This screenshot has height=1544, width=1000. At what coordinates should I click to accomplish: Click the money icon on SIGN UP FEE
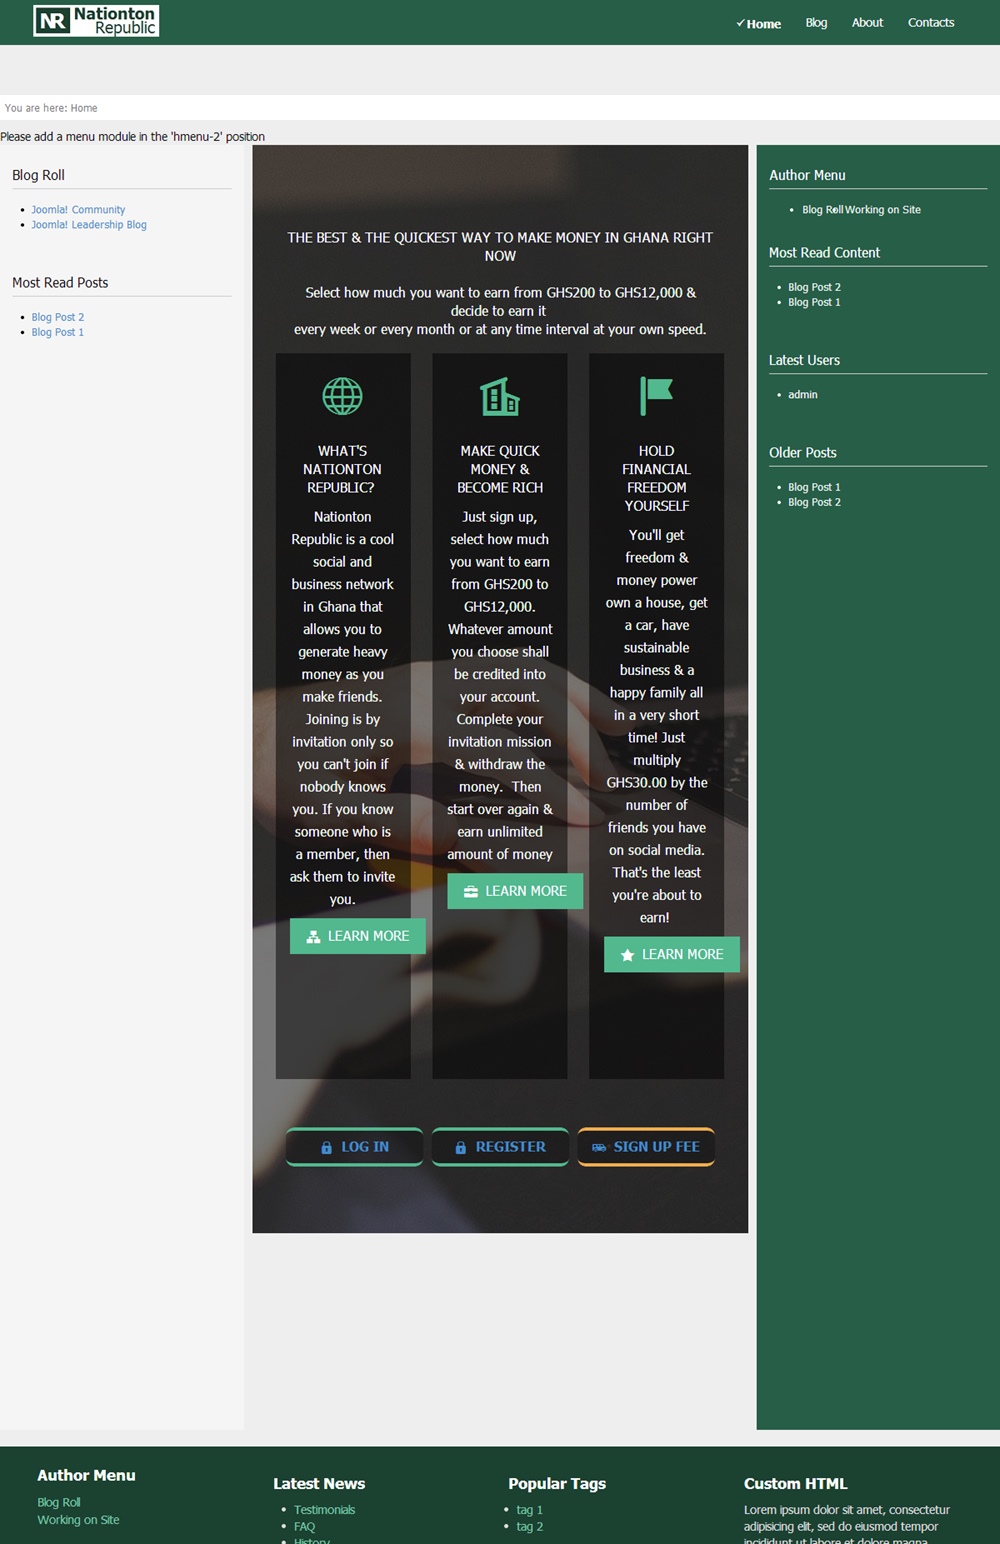[x=599, y=1148]
